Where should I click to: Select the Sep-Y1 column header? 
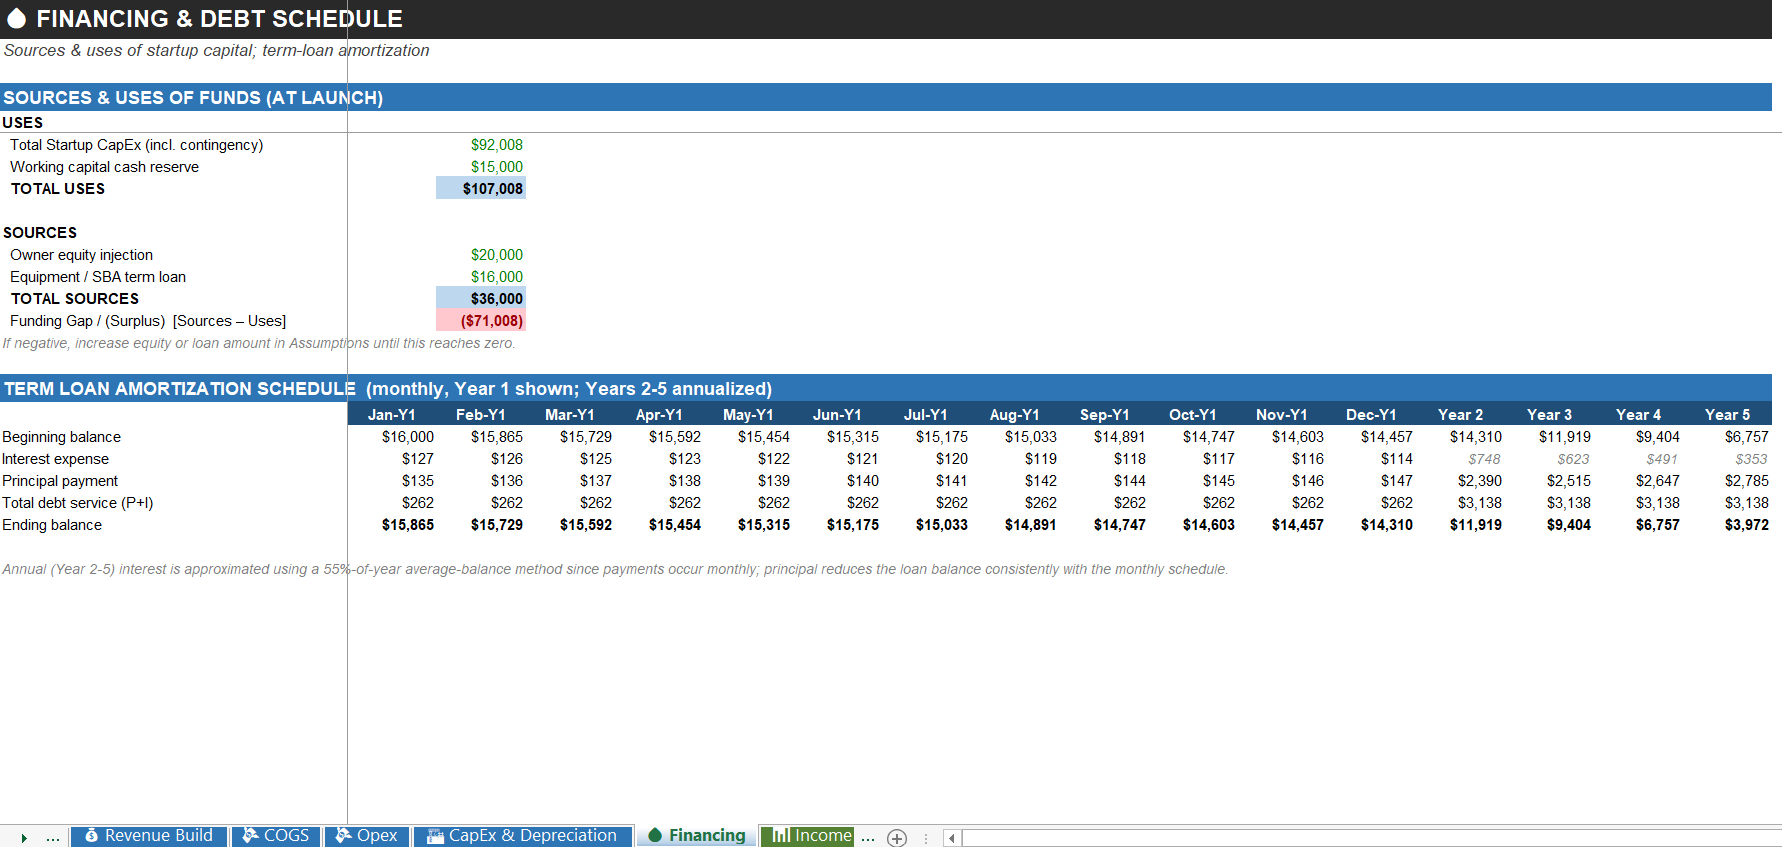(x=1104, y=415)
